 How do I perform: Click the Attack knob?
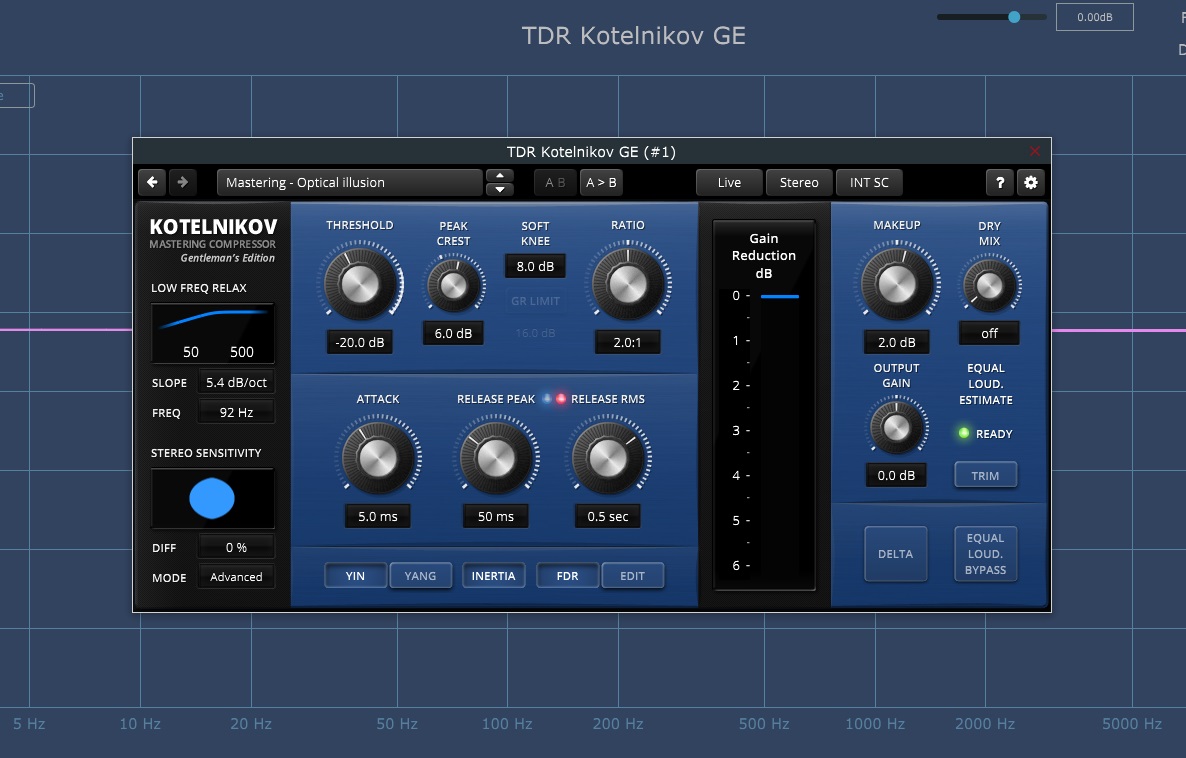pos(377,458)
